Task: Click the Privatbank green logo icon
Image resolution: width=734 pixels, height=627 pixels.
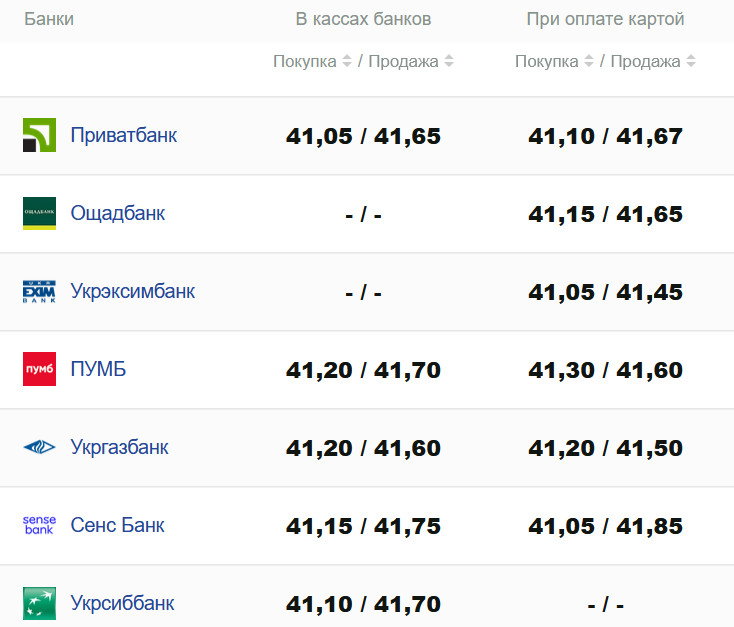Action: pos(40,135)
